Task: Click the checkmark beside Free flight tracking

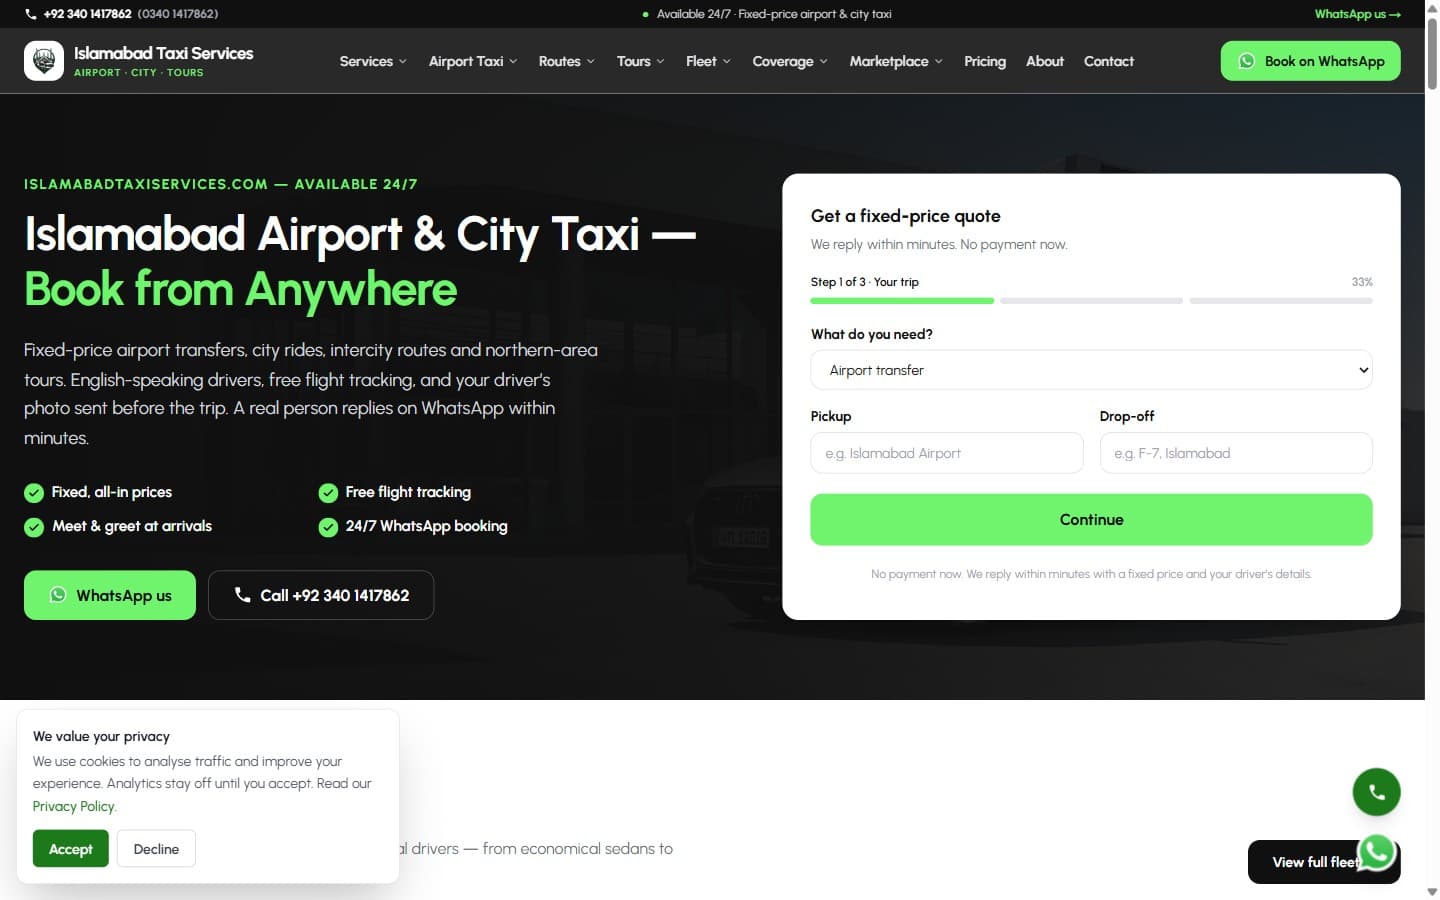Action: (328, 493)
